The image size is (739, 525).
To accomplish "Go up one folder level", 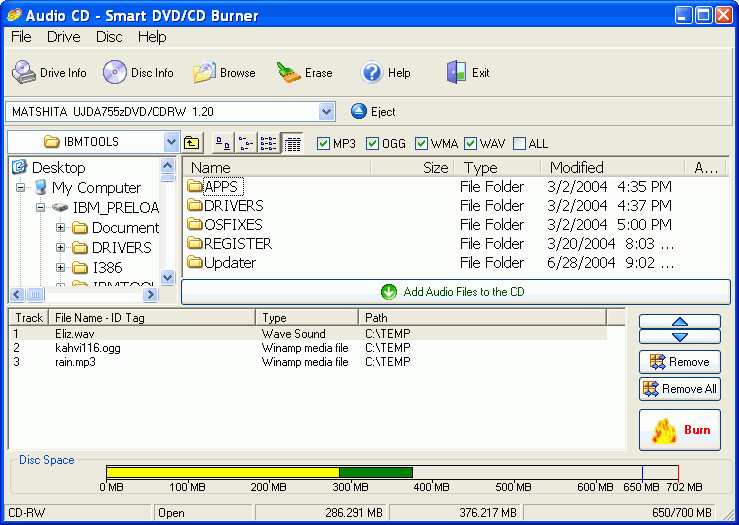I will [192, 143].
